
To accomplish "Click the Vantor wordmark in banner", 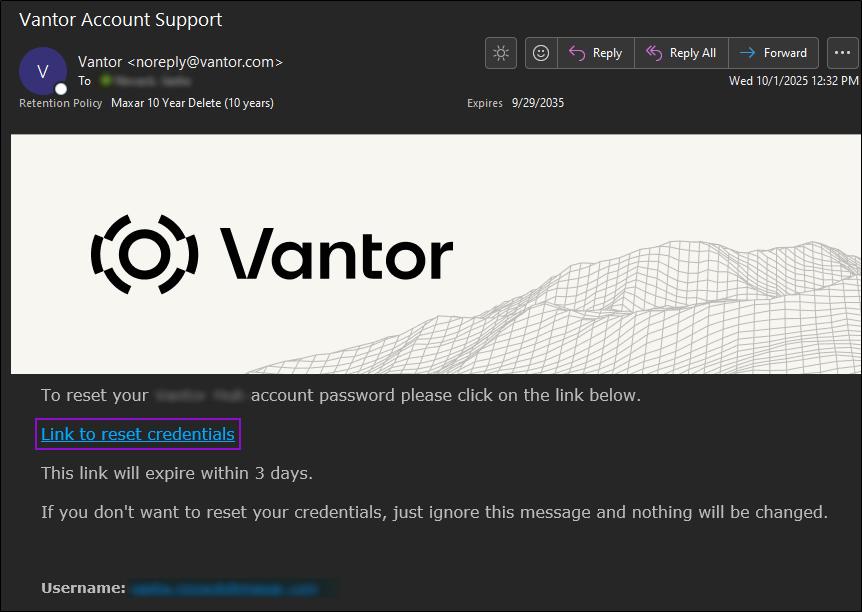I will pyautogui.click(x=335, y=252).
